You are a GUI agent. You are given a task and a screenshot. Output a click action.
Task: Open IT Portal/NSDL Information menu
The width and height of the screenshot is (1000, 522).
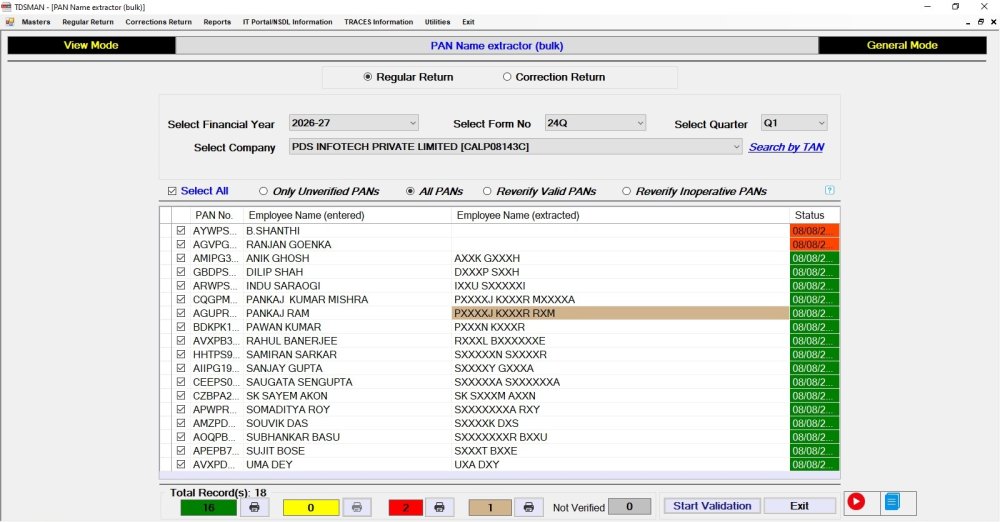287,22
